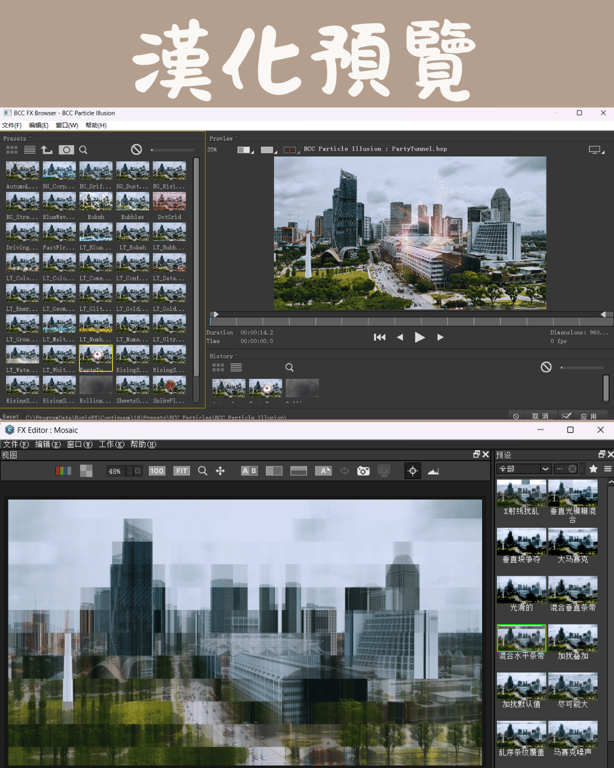
Task: Show the histogram
Action: click(x=433, y=471)
